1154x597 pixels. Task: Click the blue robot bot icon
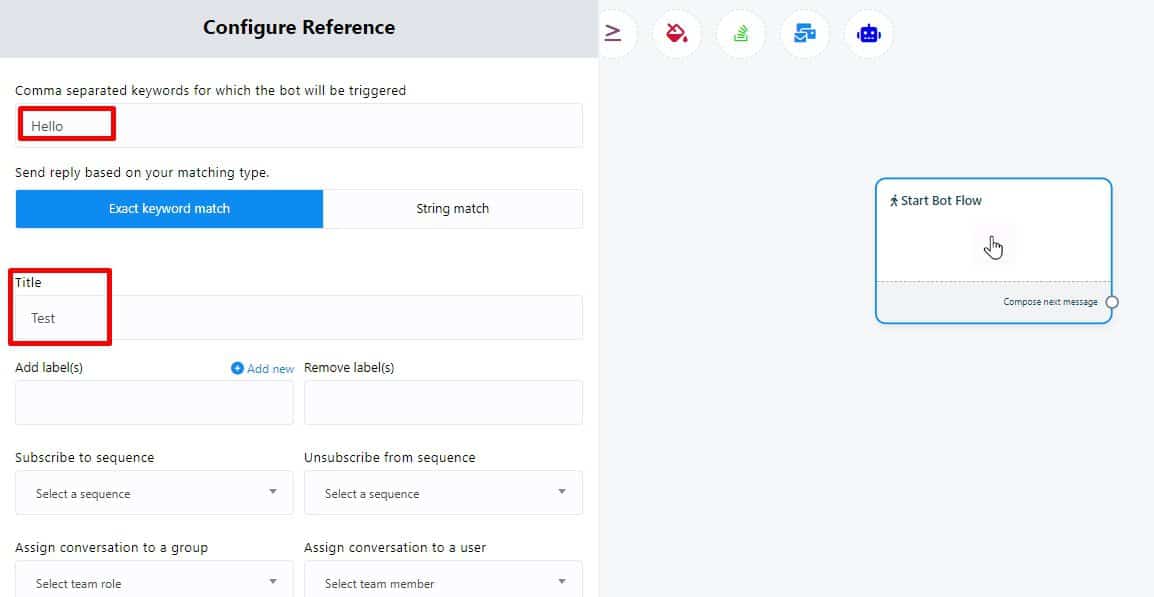pos(868,34)
